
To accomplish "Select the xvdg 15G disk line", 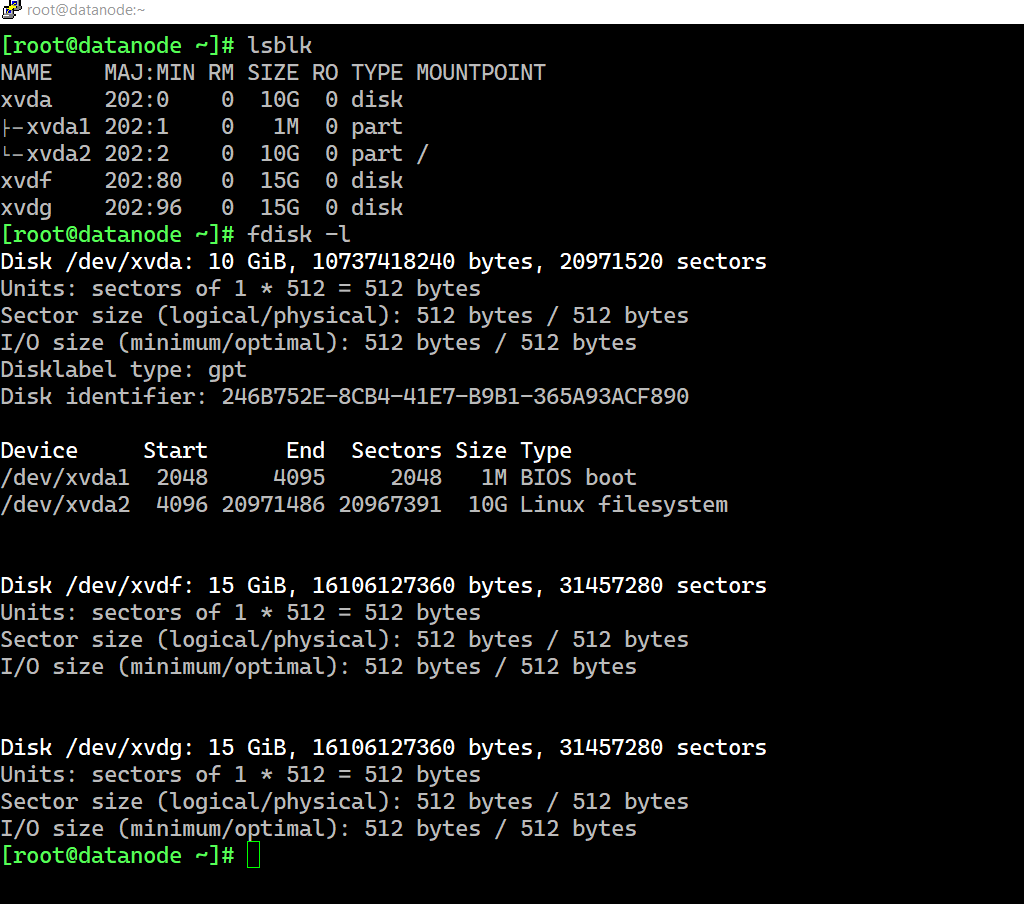I will pos(200,207).
